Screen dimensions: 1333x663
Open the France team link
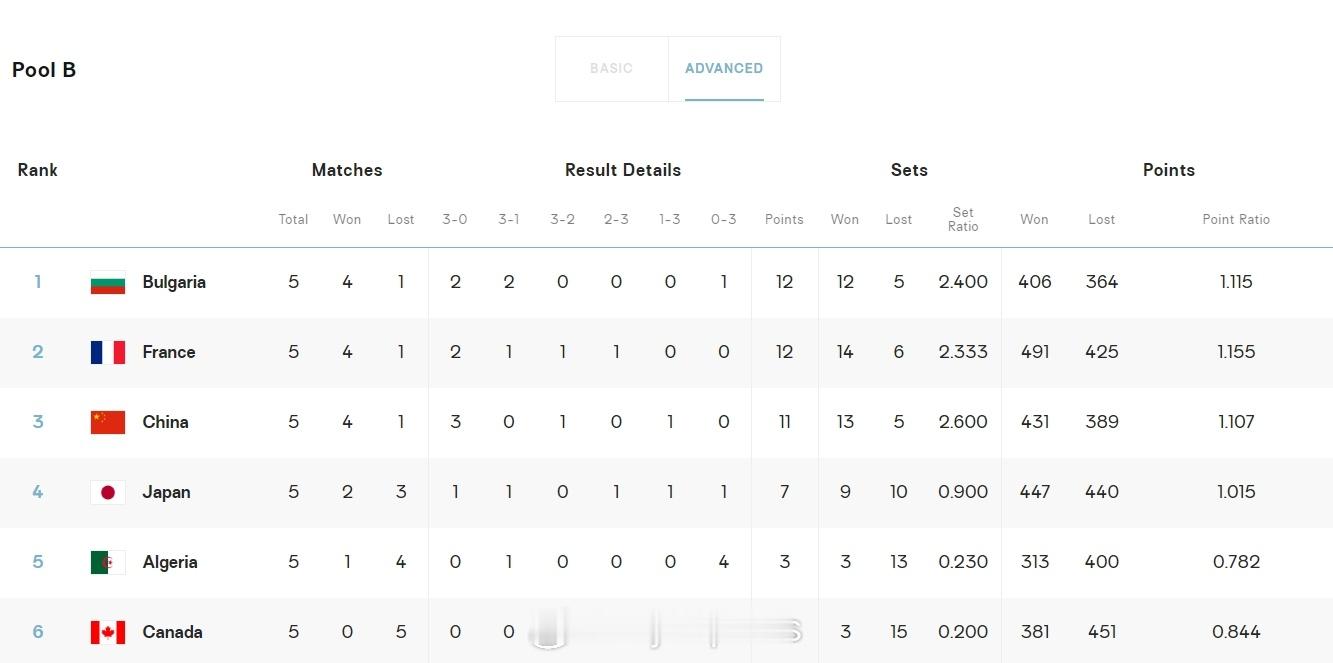169,352
